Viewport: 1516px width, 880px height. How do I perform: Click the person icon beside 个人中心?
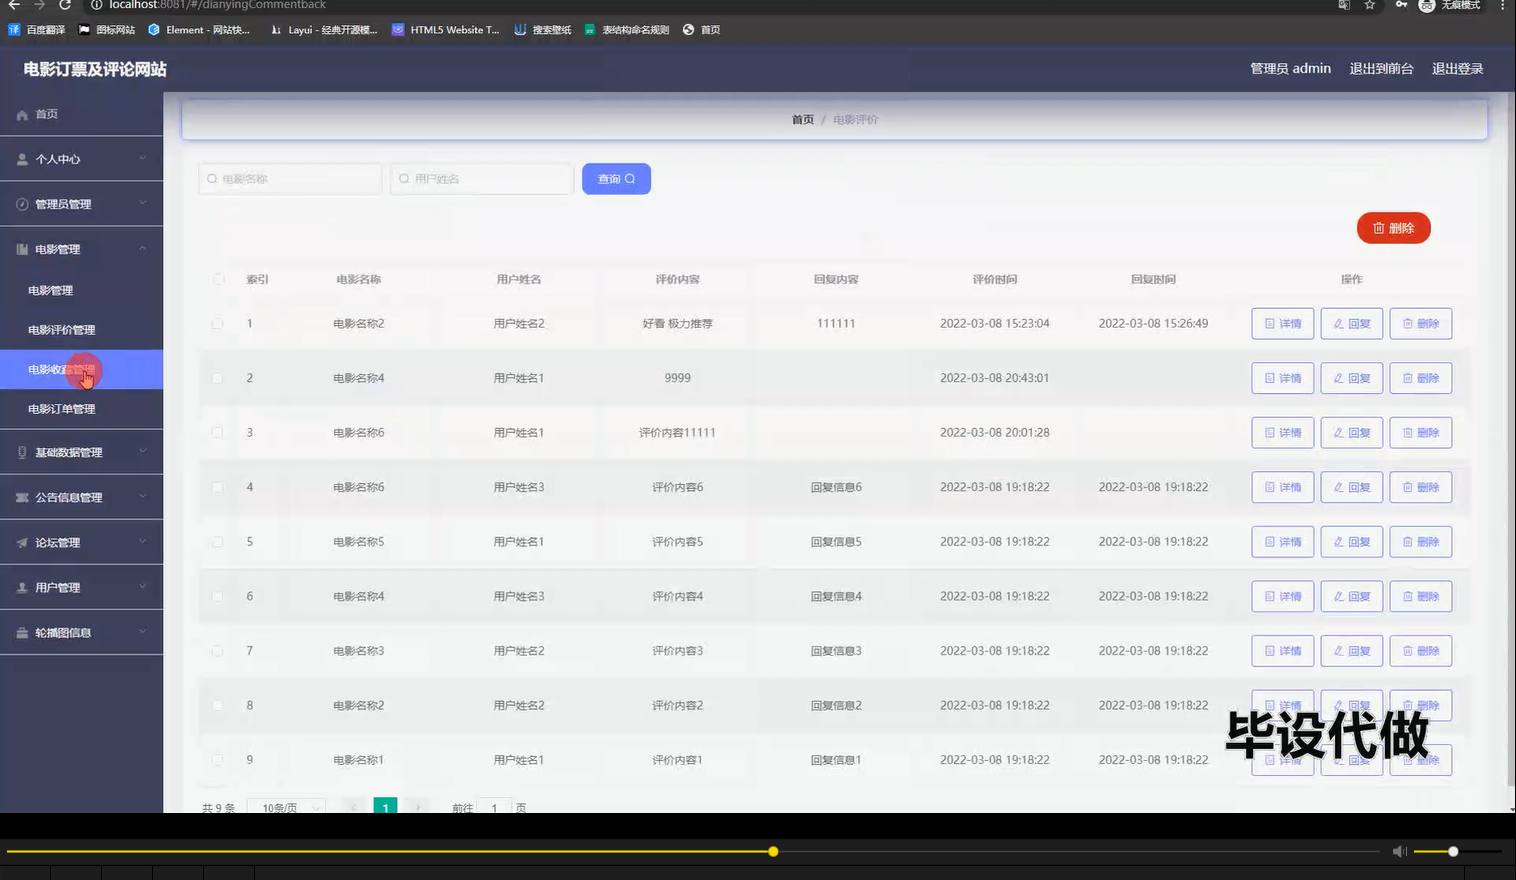[22, 159]
